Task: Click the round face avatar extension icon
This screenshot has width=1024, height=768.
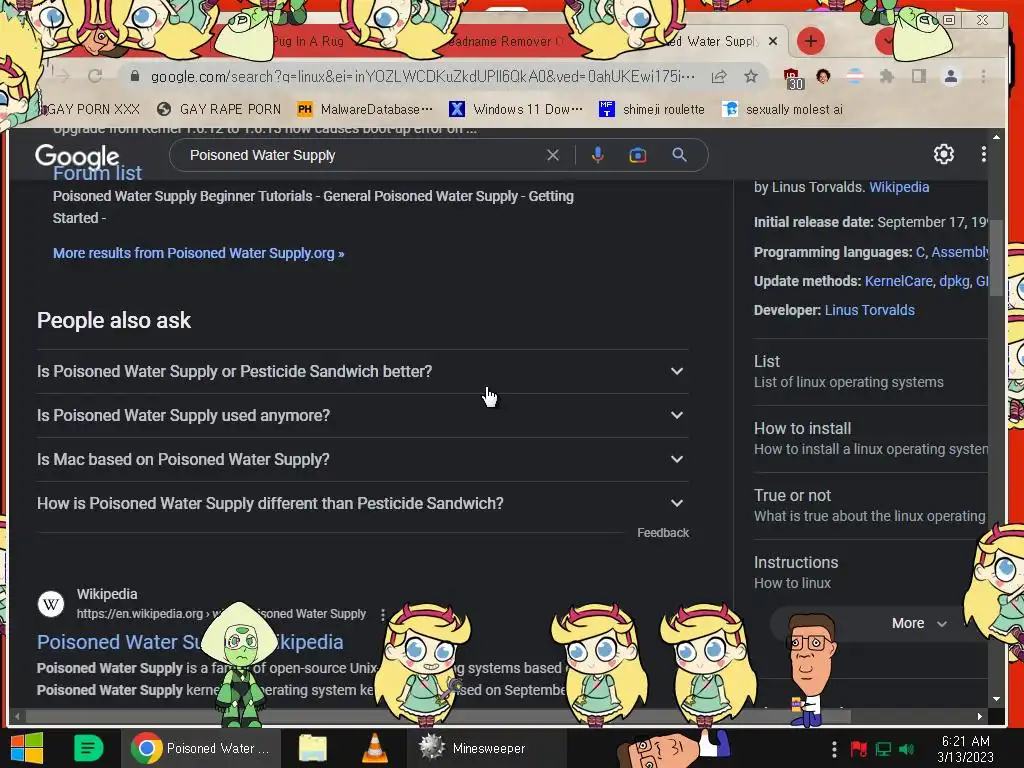Action: [x=823, y=76]
